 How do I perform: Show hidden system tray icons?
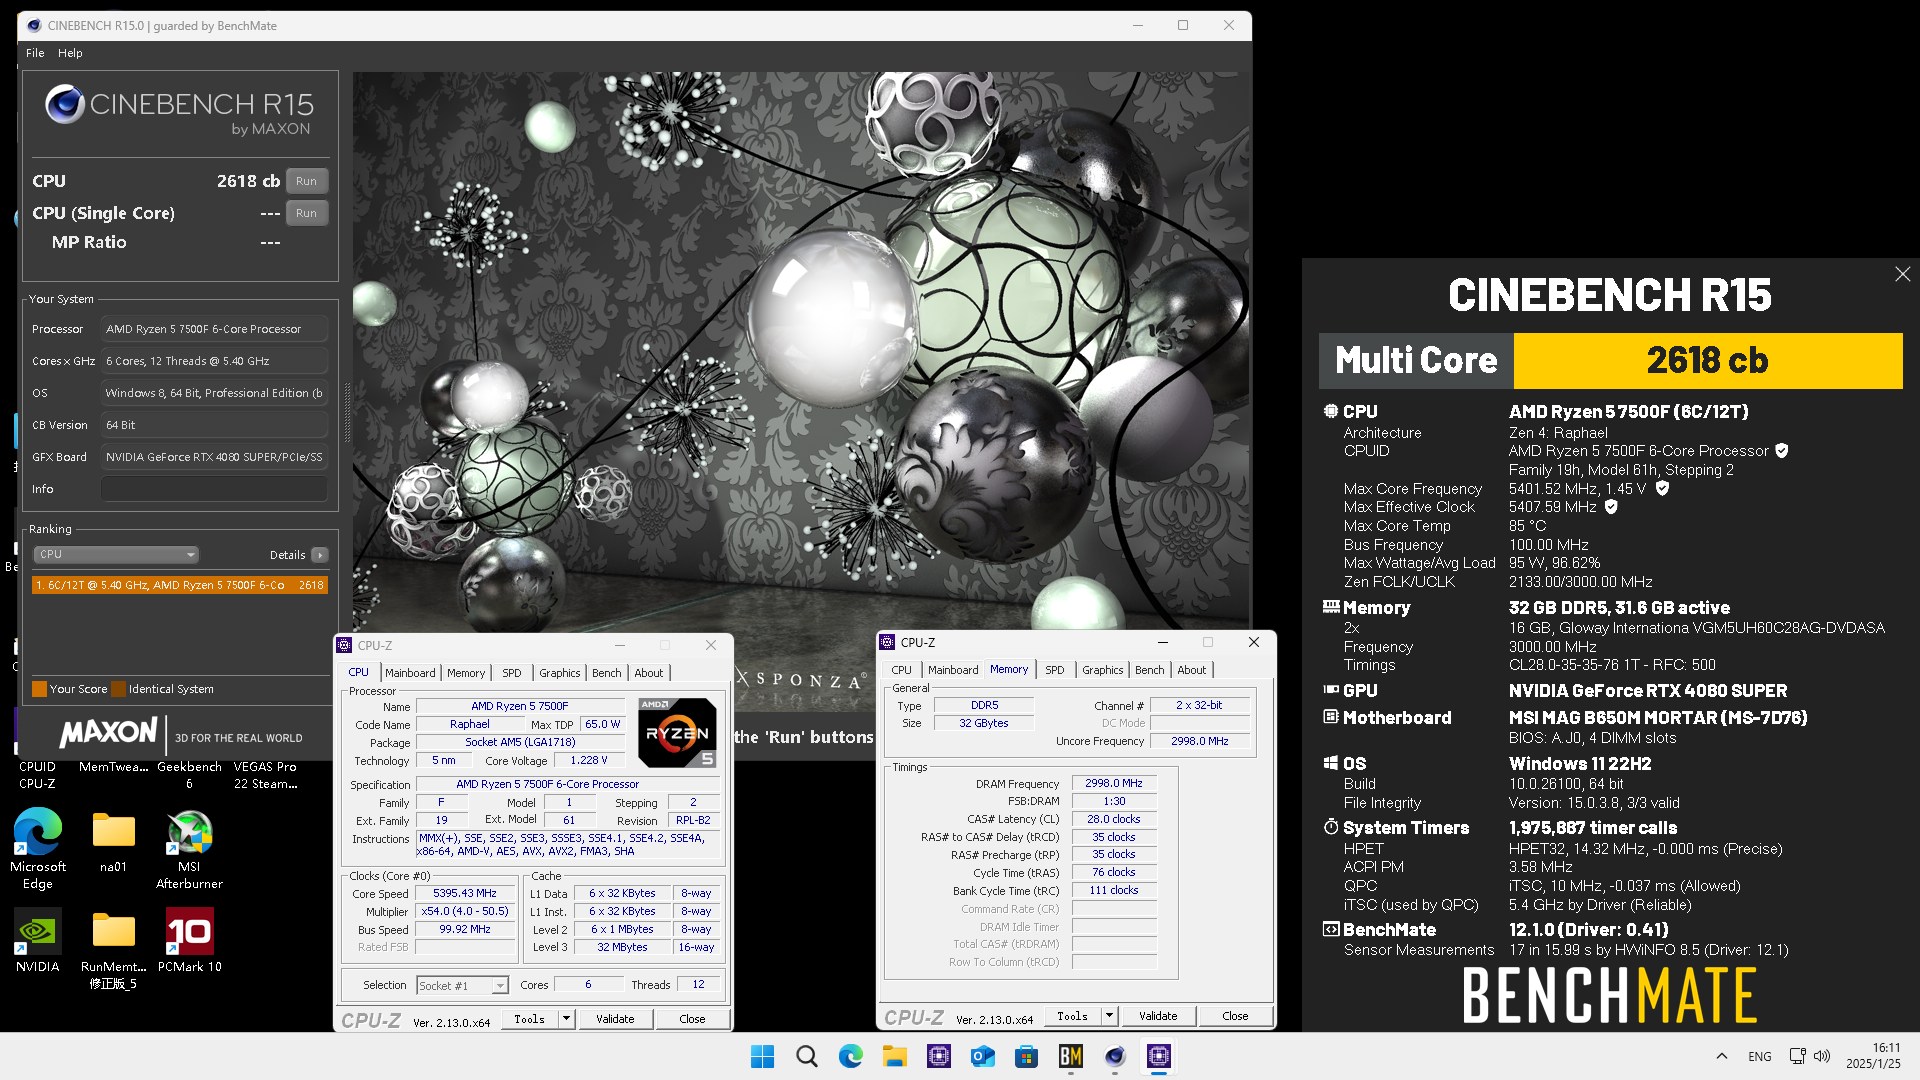point(1721,1056)
